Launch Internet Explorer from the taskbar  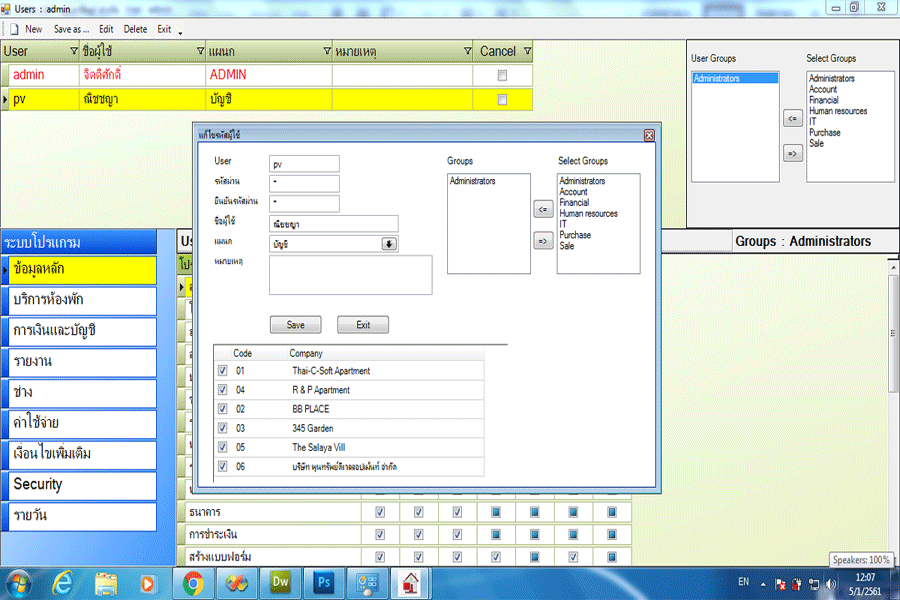[62, 582]
